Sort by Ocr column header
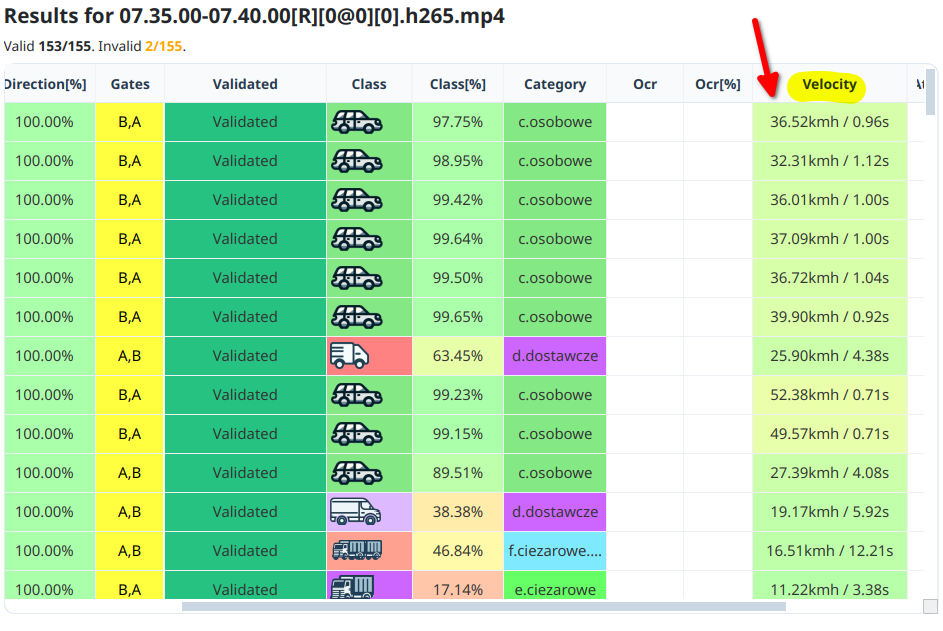The width and height of the screenshot is (943, 631). pyautogui.click(x=645, y=84)
